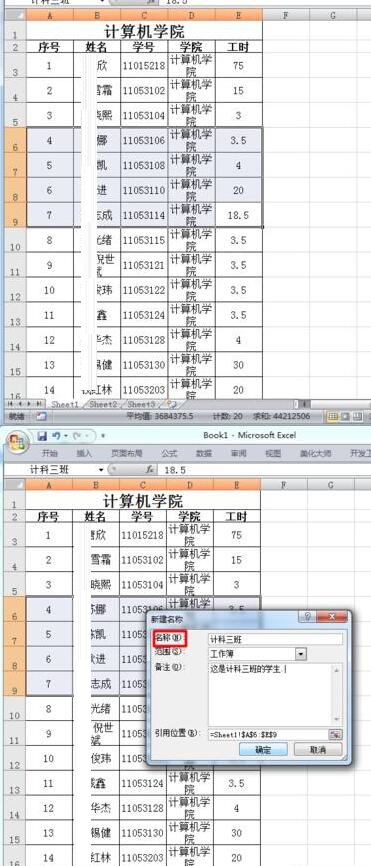This screenshot has width=371, height=866.
Task: Select the Sheet1 worksheet tab
Action: (x=65, y=404)
